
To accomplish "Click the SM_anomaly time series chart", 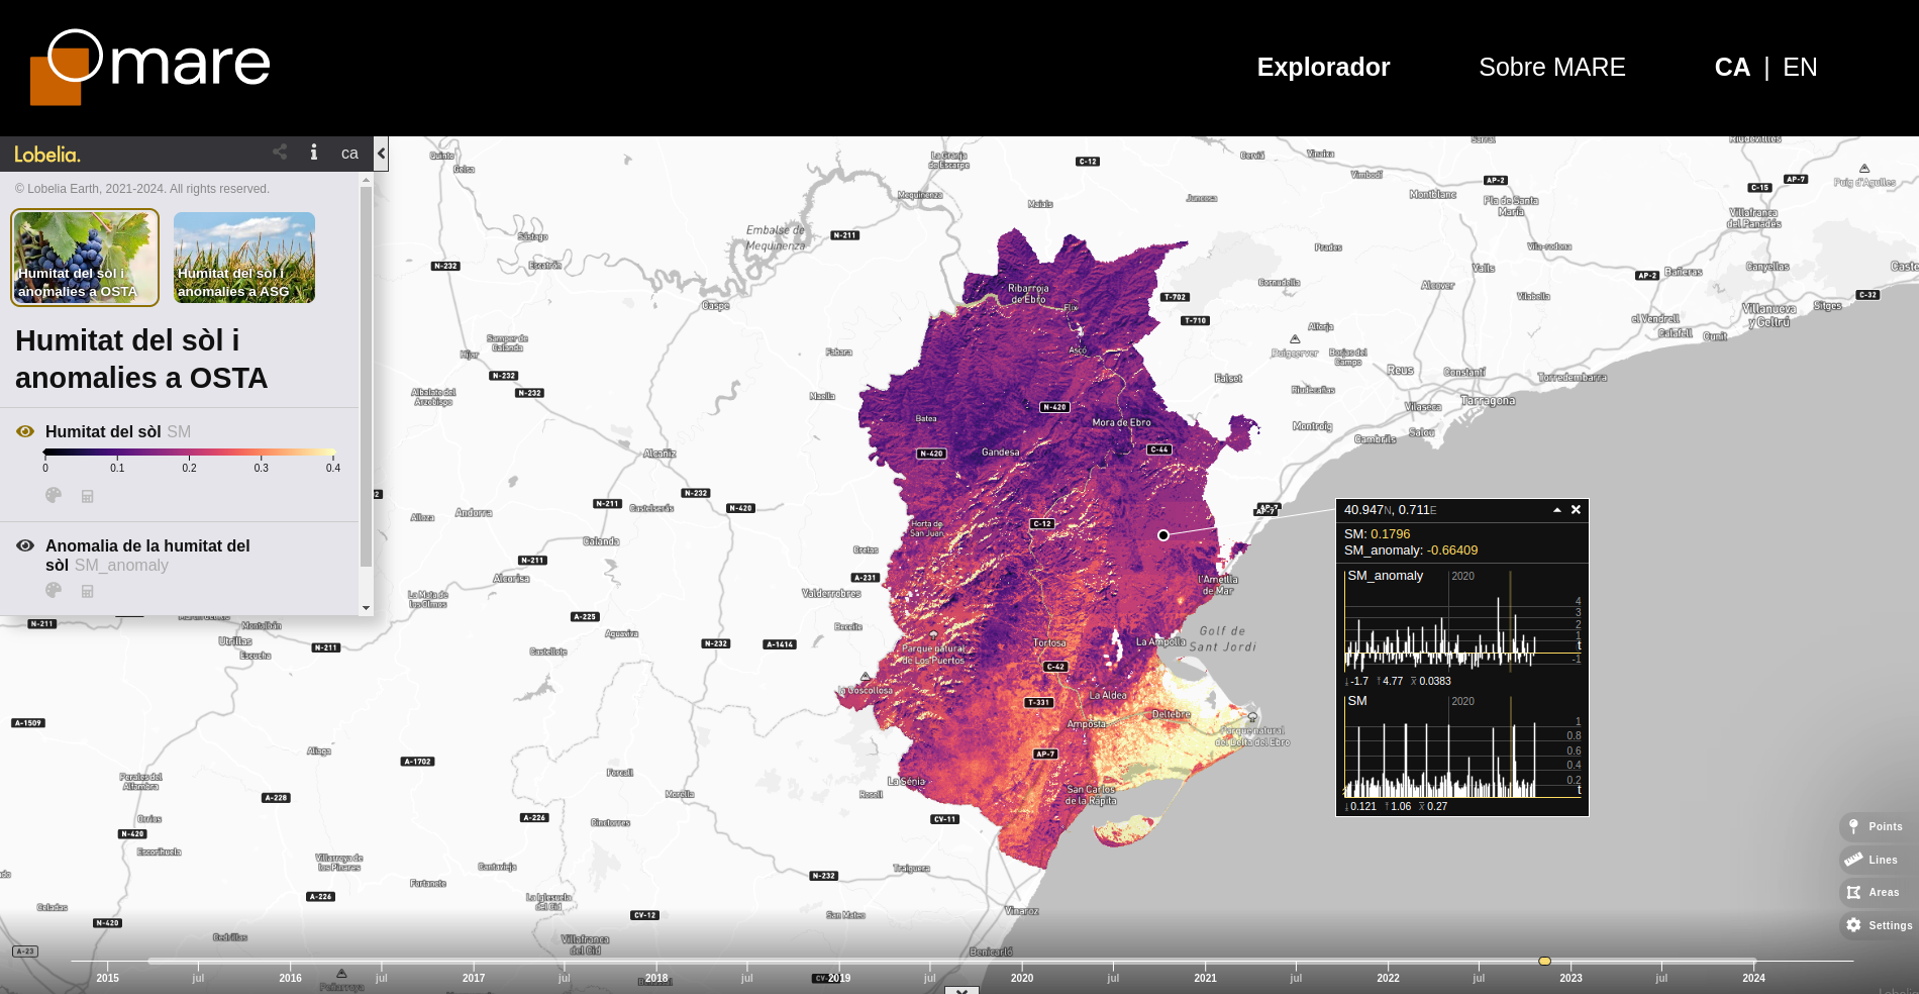I will [1461, 620].
